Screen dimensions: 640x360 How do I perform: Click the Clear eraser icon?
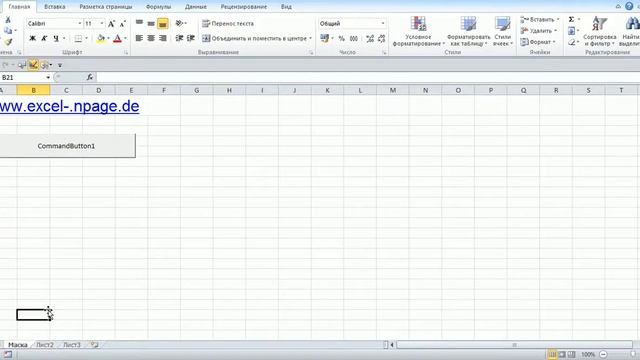[x=571, y=42]
